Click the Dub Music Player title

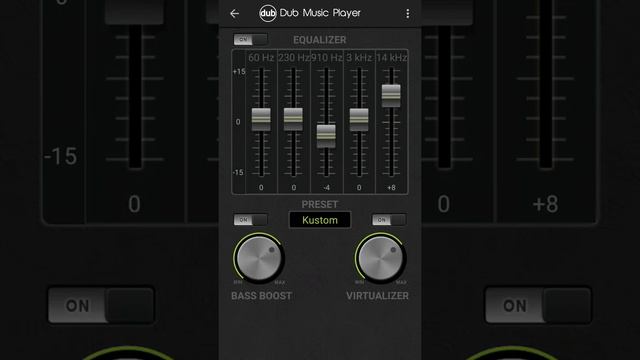[x=320, y=13]
